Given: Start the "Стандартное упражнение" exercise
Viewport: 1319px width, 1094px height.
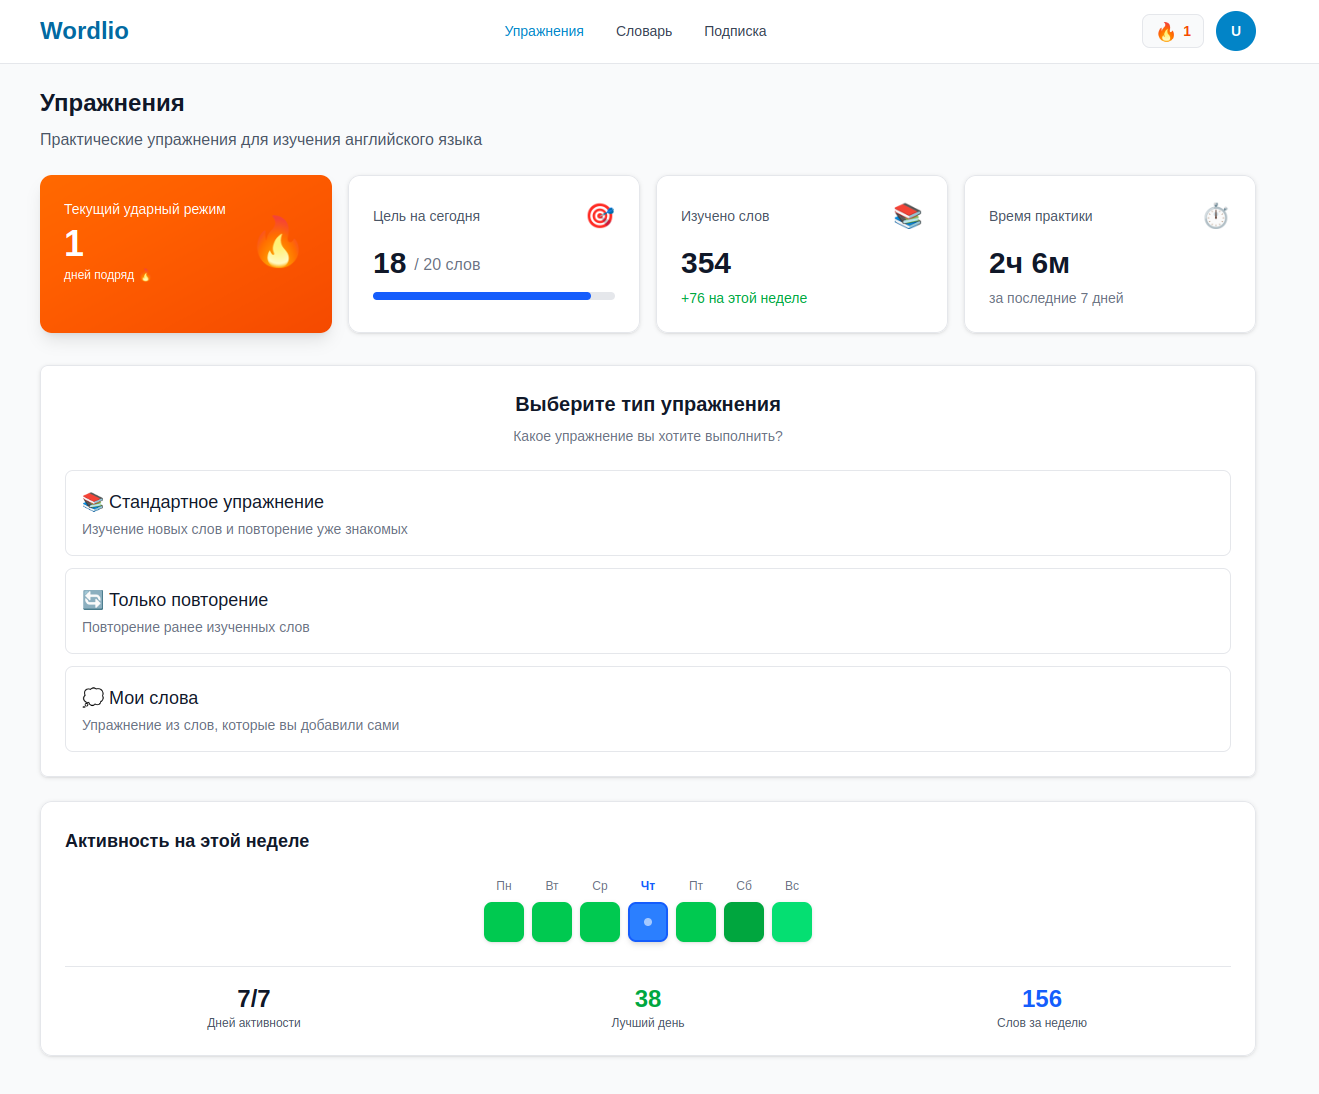Looking at the screenshot, I should click(647, 513).
